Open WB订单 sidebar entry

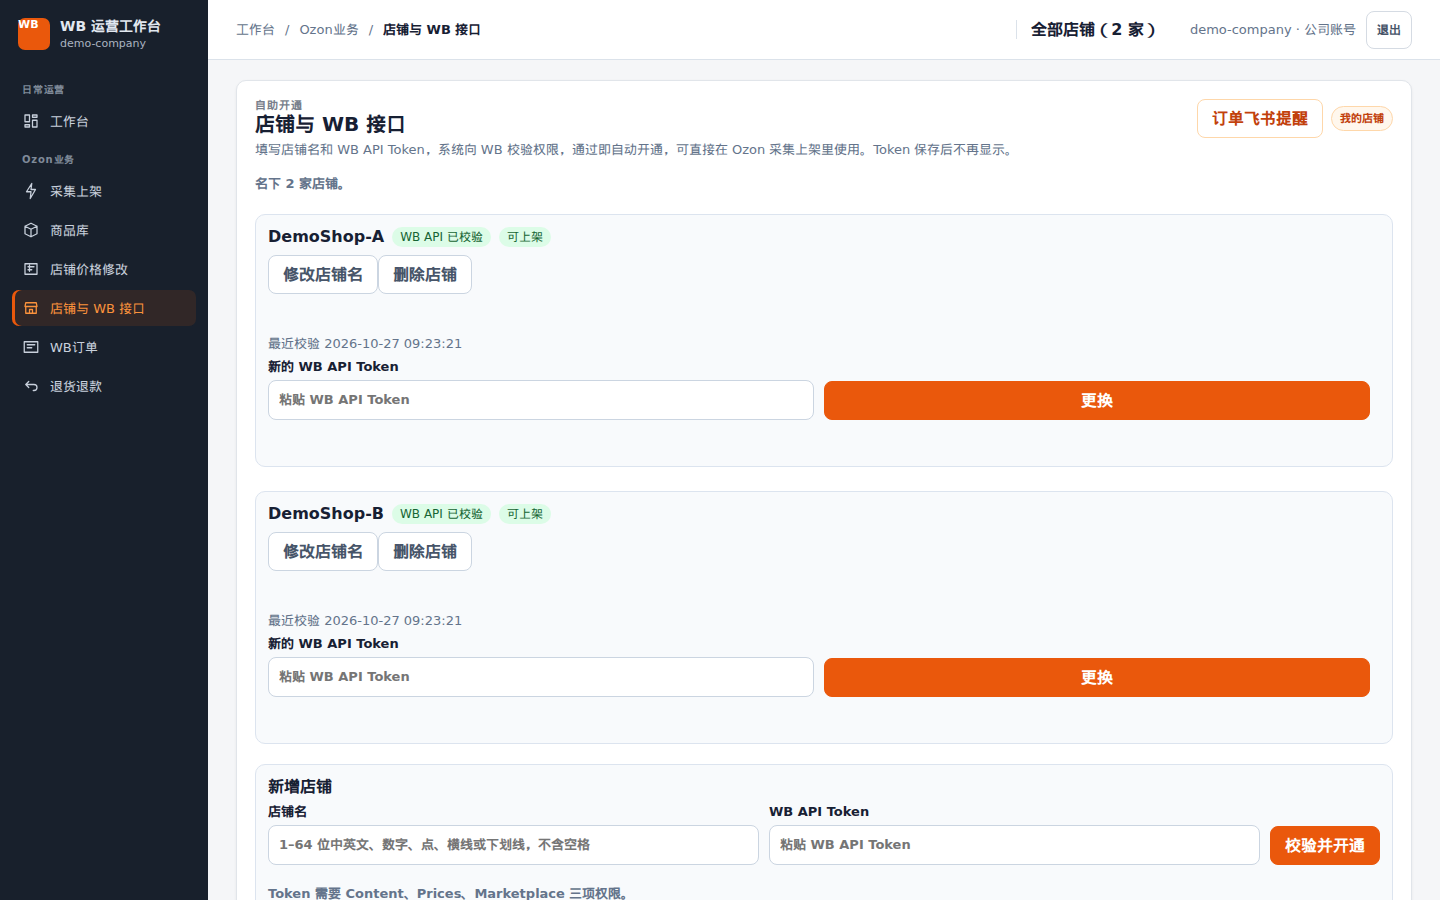coord(104,347)
